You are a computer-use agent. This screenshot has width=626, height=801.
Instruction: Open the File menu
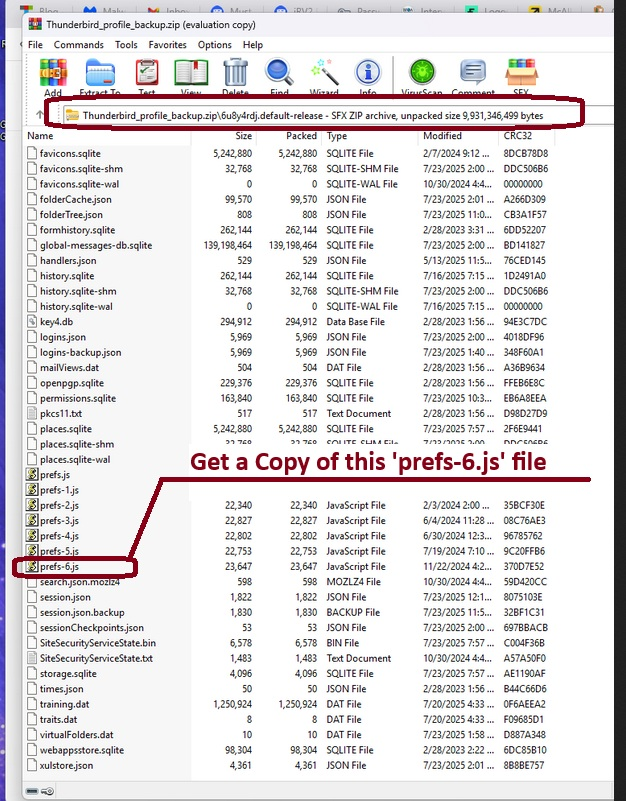pyautogui.click(x=35, y=45)
